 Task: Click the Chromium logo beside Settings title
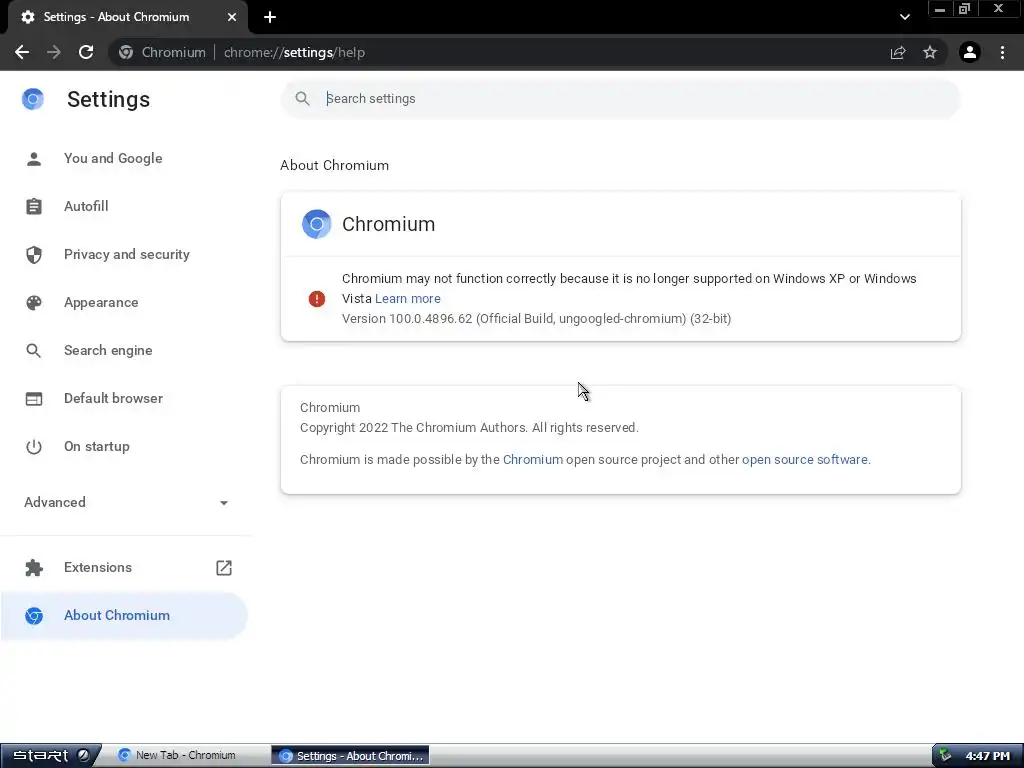point(33,99)
